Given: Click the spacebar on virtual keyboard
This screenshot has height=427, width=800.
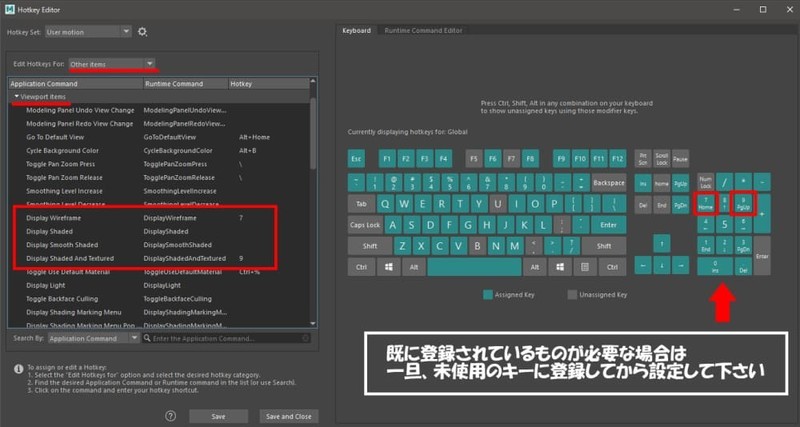Looking at the screenshot, I should [x=474, y=267].
